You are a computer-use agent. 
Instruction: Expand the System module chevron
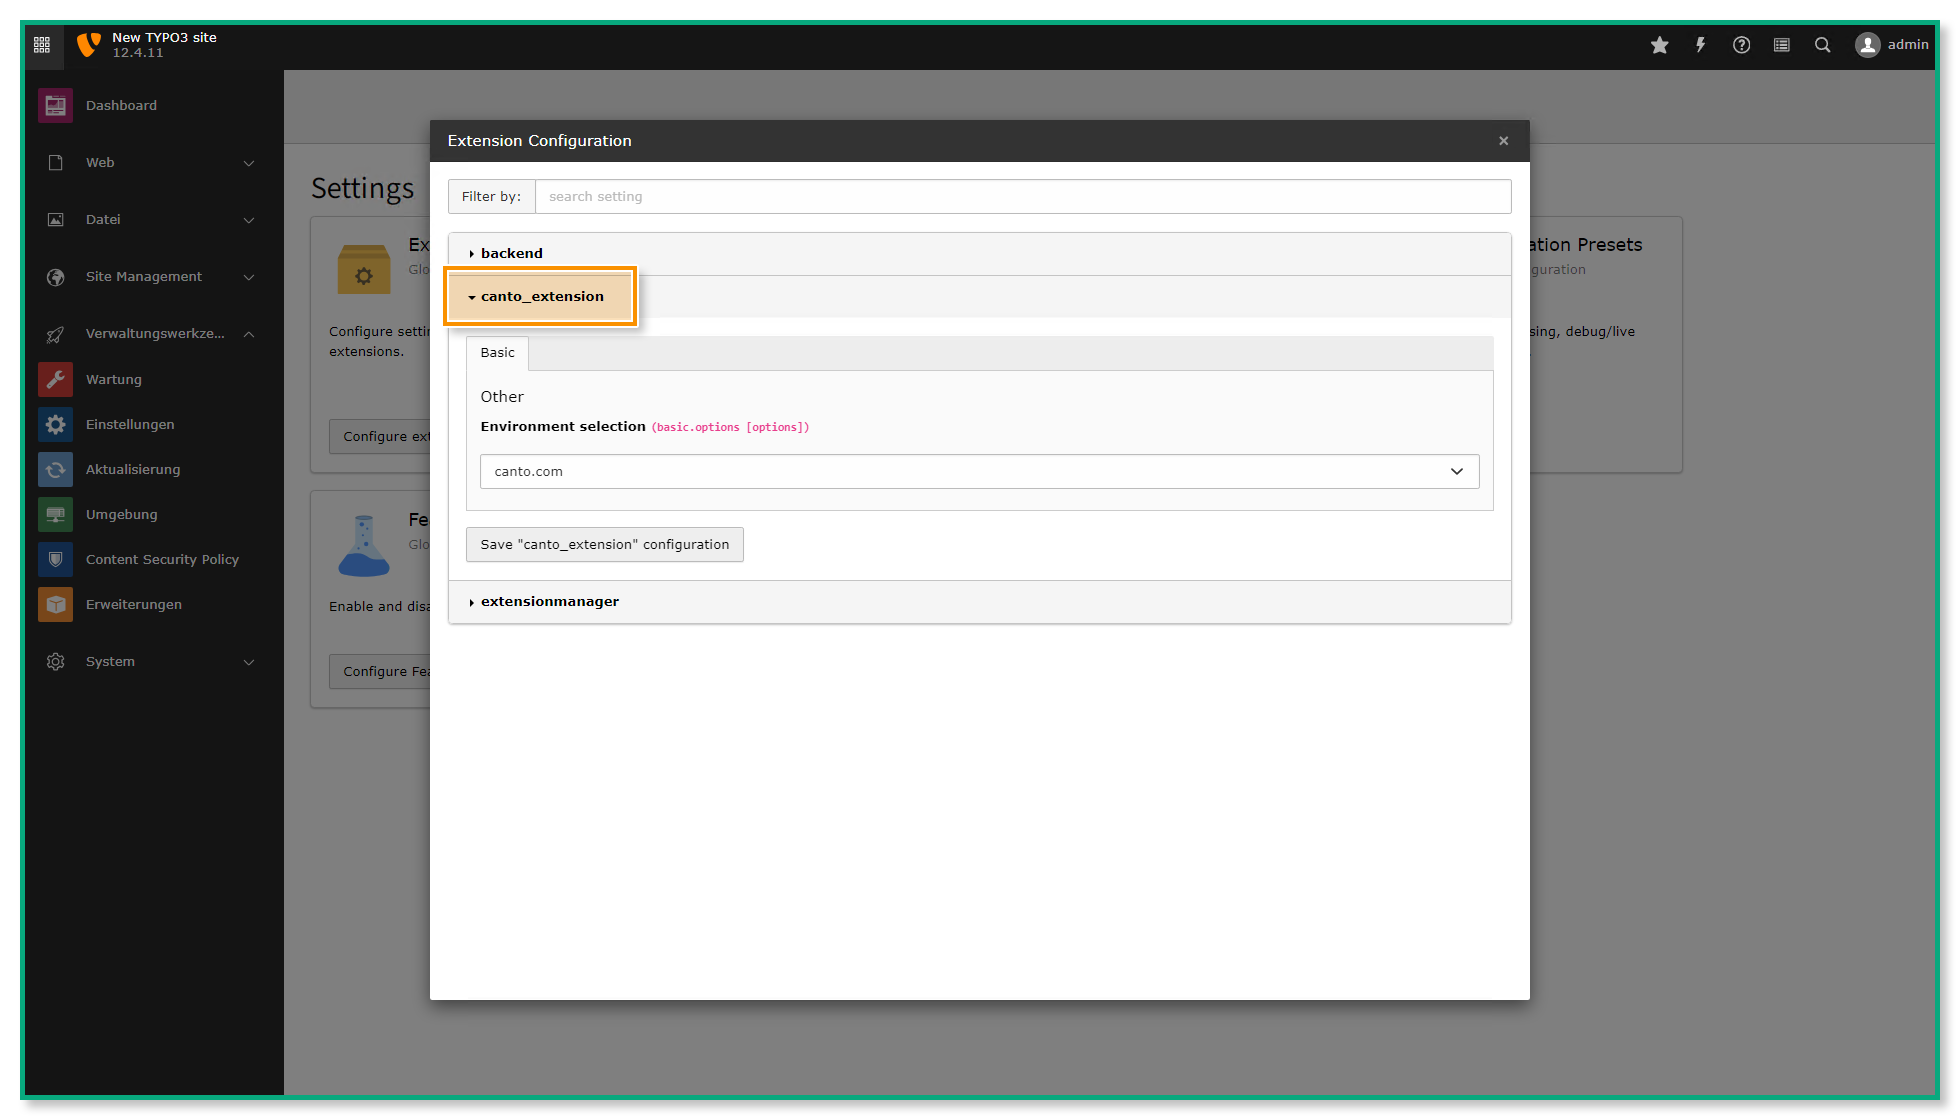click(x=249, y=662)
